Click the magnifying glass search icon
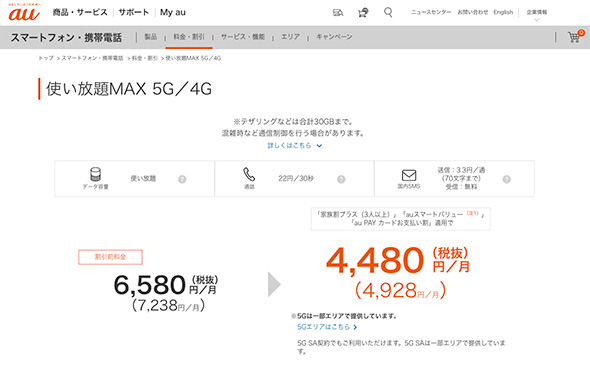 (x=388, y=12)
